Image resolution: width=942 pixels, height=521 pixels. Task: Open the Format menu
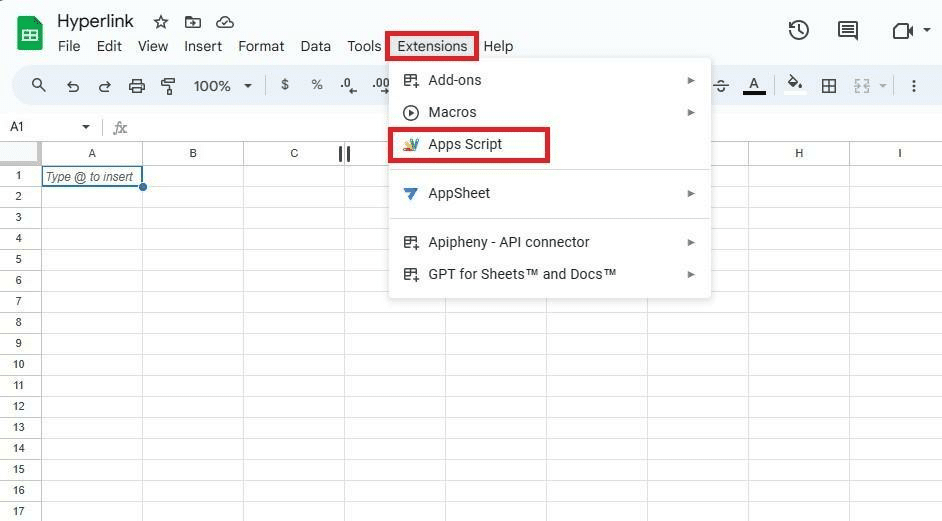click(x=261, y=46)
